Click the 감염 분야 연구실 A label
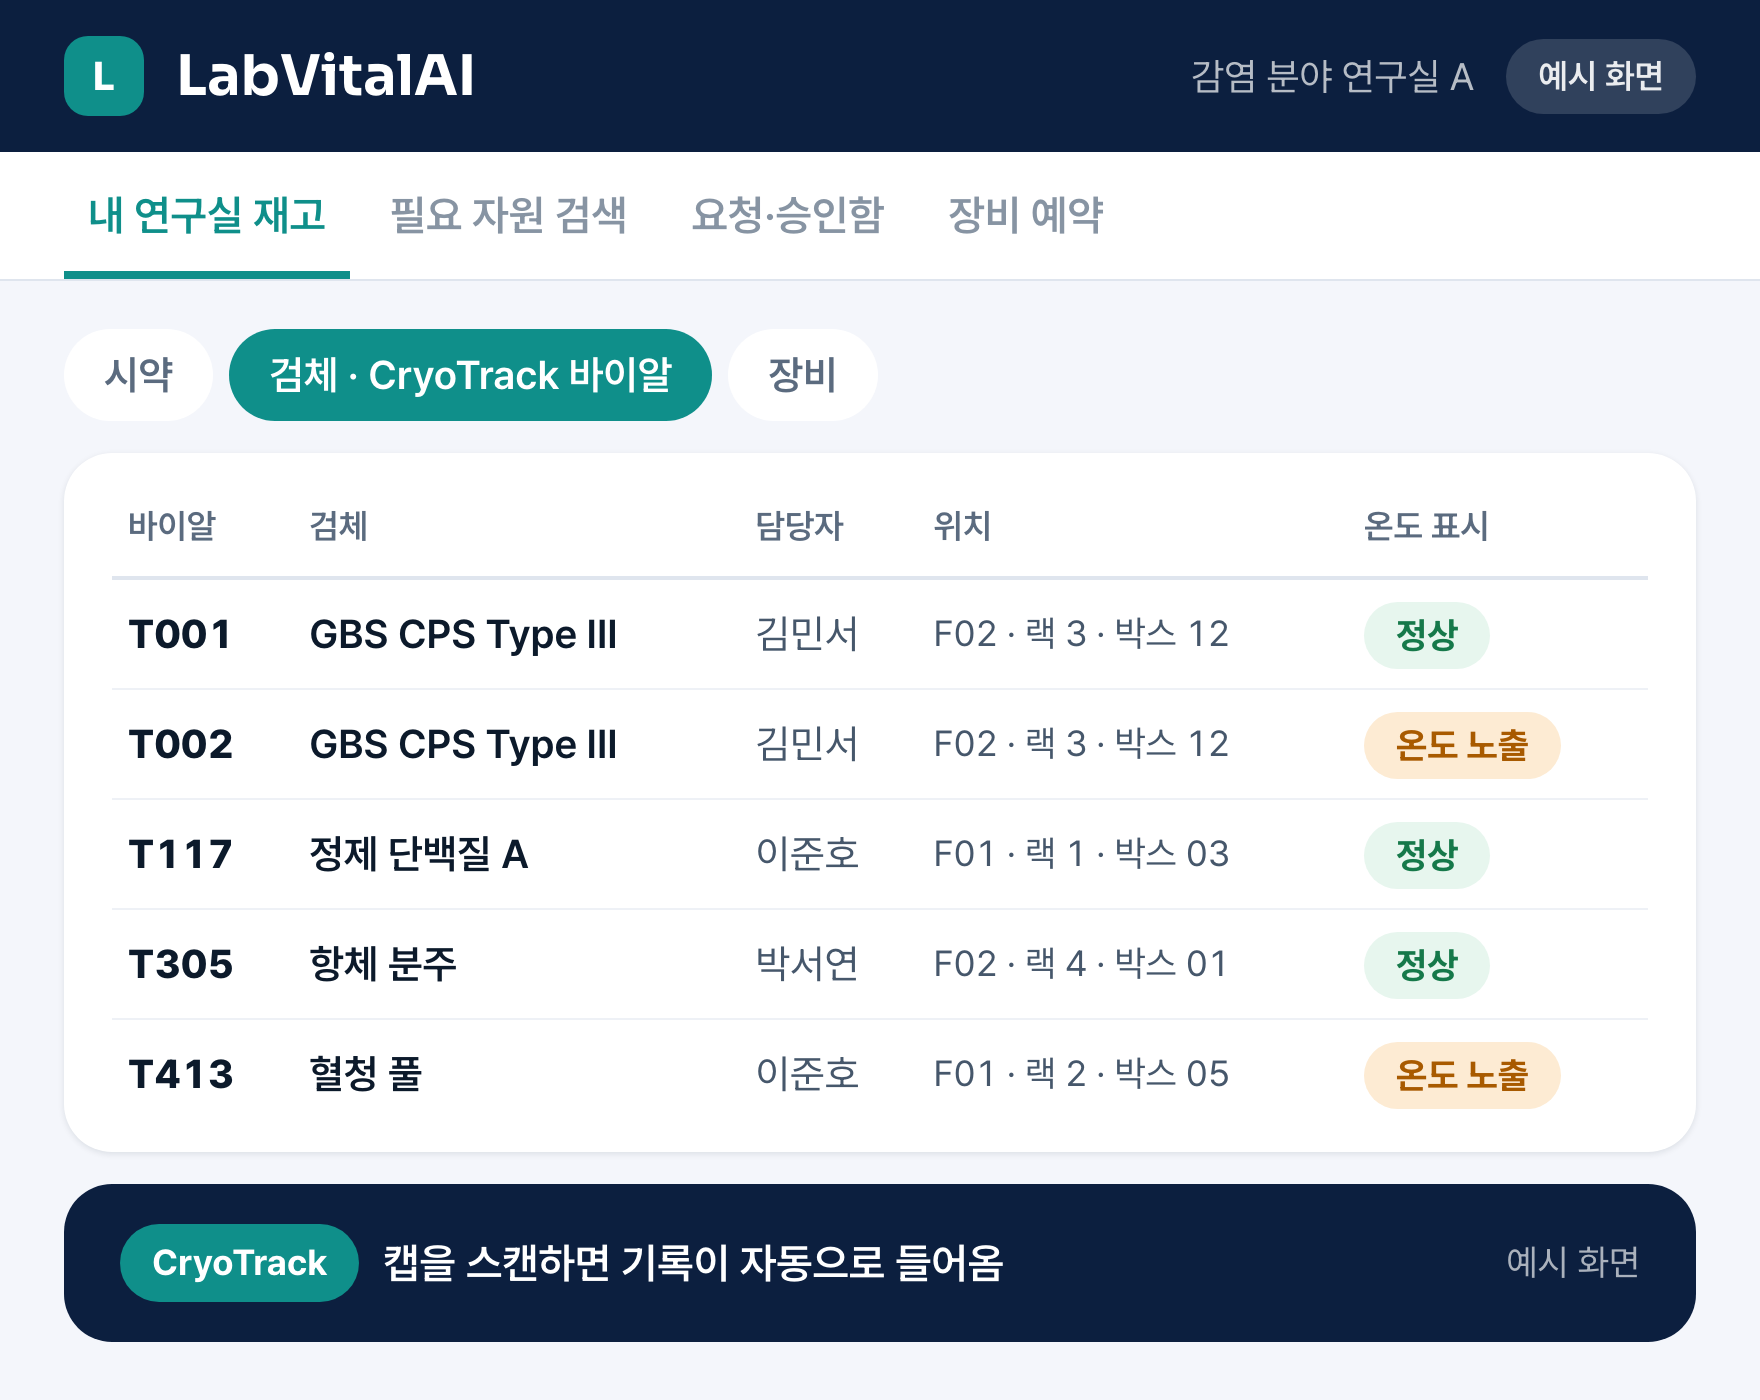 click(1332, 76)
